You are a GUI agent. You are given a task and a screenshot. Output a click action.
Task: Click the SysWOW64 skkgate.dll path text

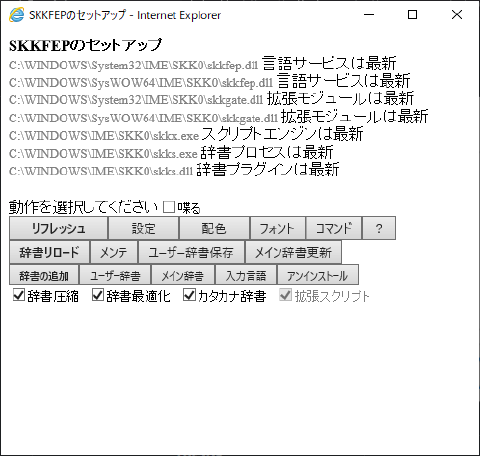pyautogui.click(x=143, y=118)
